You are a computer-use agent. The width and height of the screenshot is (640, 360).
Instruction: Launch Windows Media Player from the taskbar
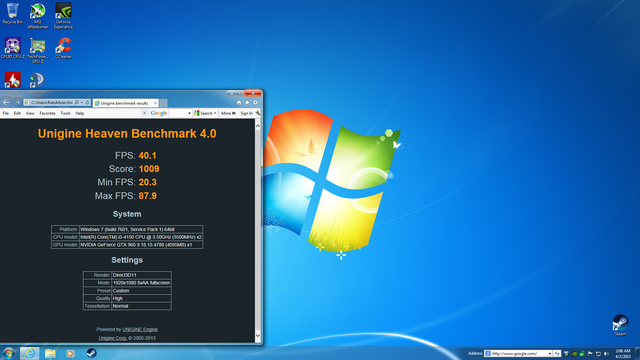click(70, 353)
